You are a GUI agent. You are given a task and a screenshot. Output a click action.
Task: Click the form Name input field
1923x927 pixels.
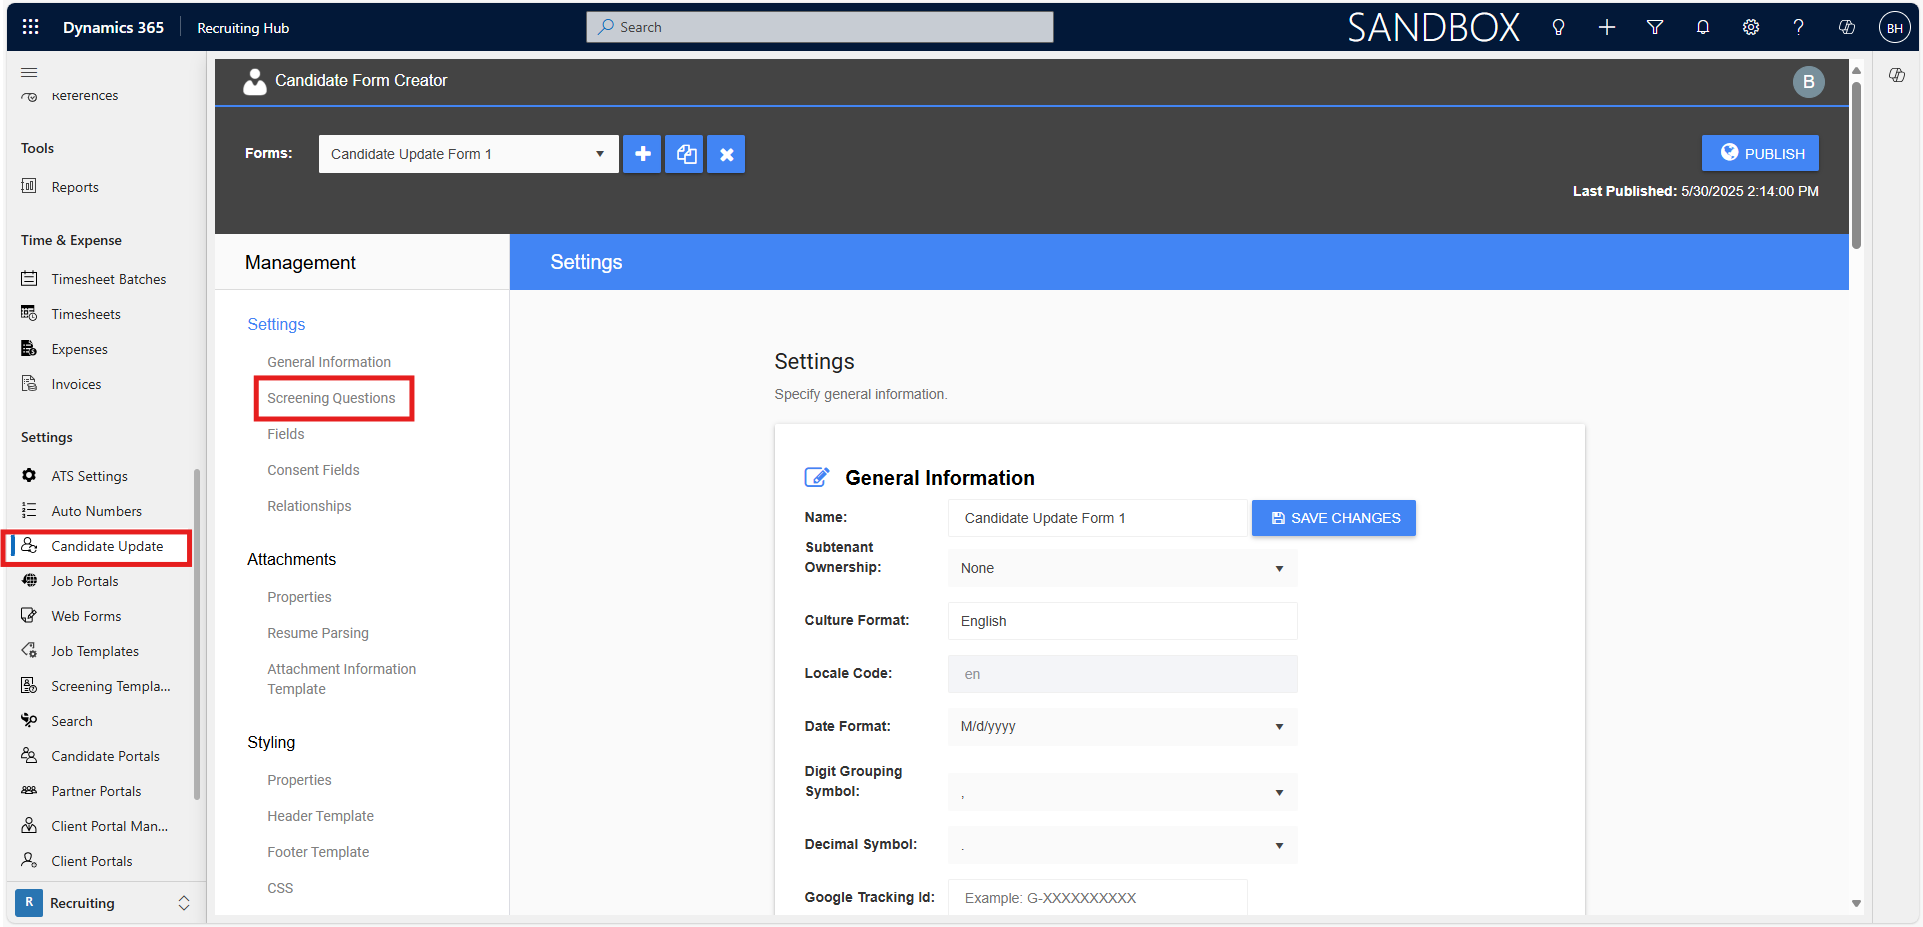coord(1098,518)
